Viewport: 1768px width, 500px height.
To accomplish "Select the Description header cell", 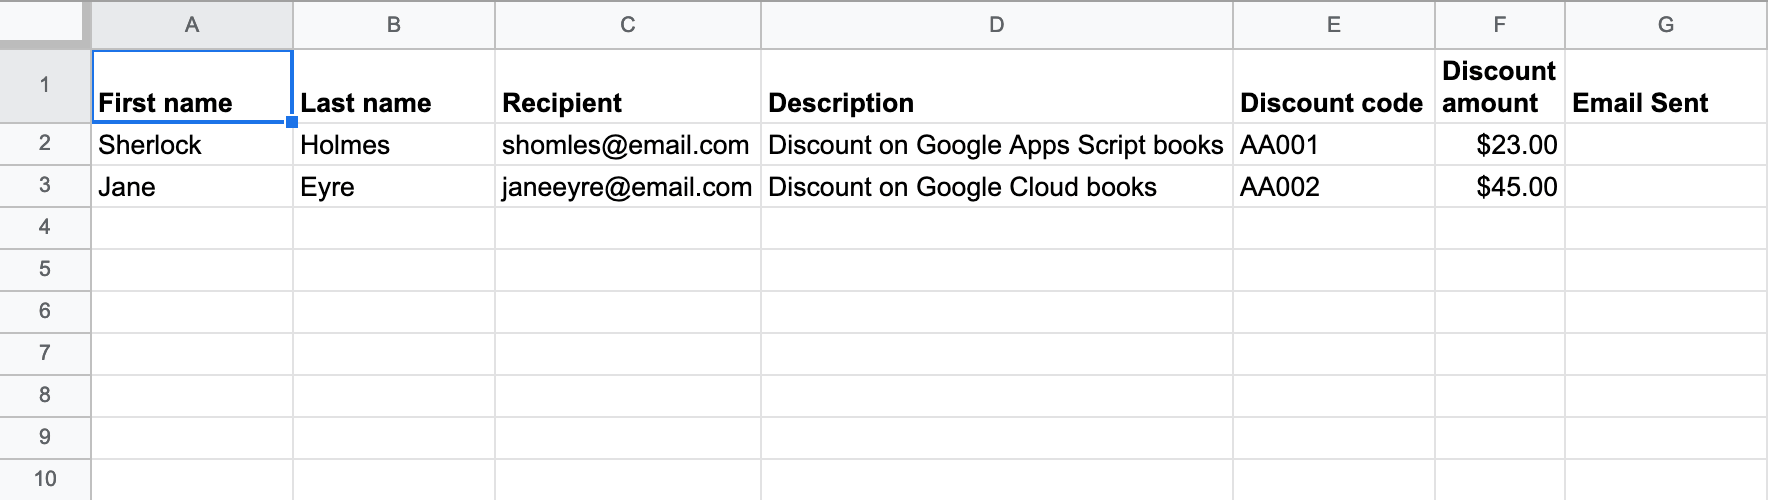I will coord(997,86).
